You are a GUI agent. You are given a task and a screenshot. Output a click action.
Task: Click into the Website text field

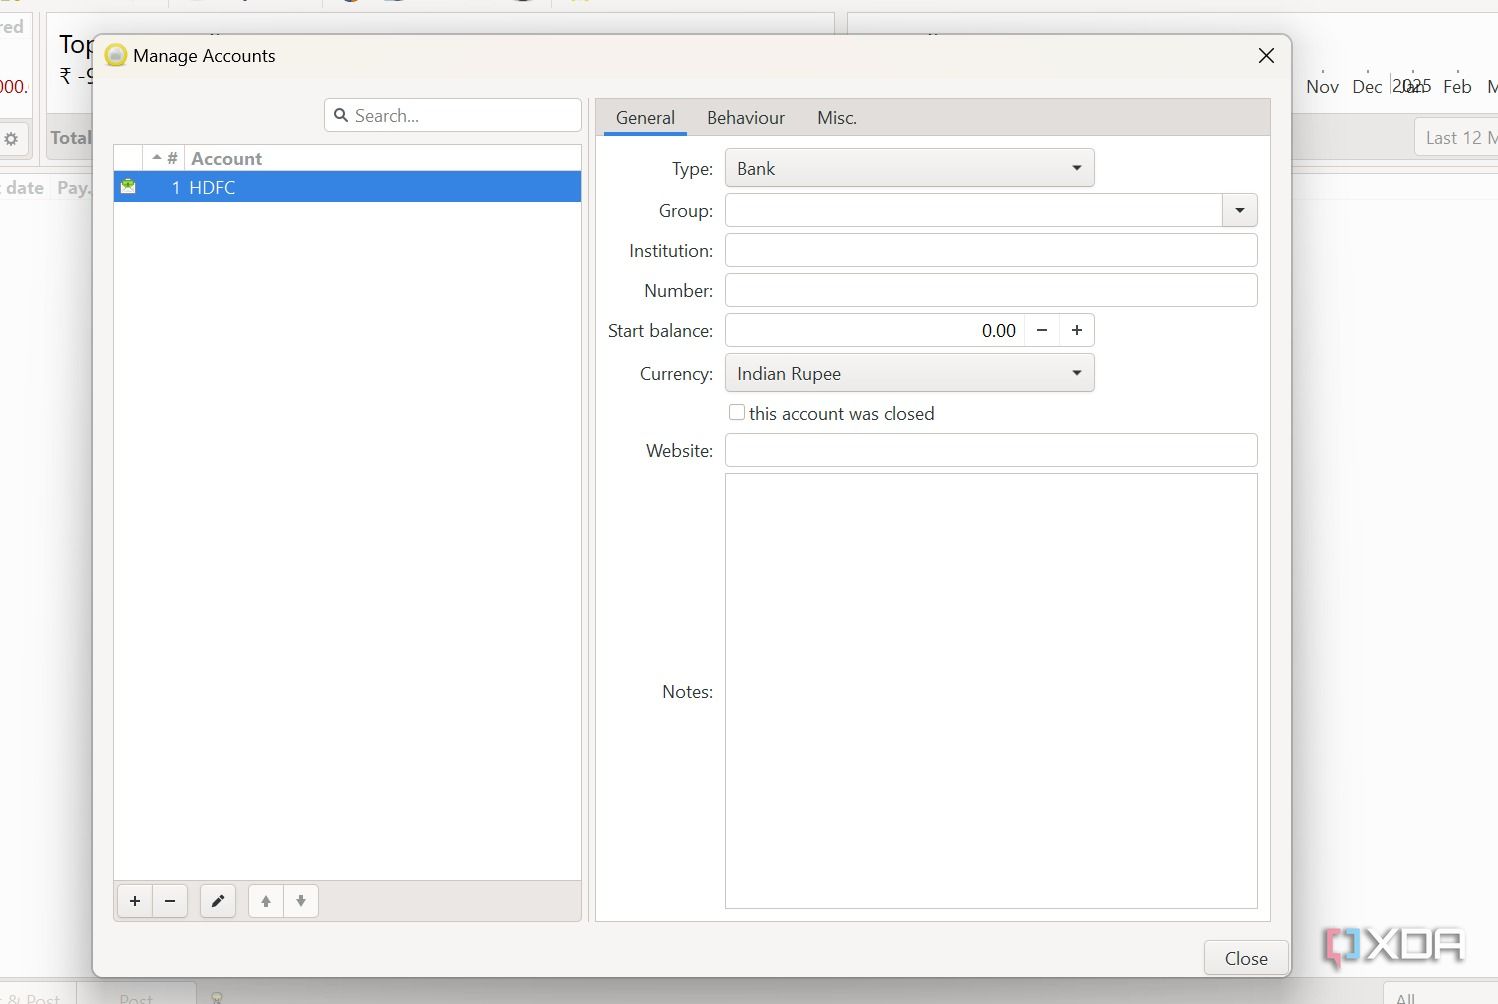991,450
